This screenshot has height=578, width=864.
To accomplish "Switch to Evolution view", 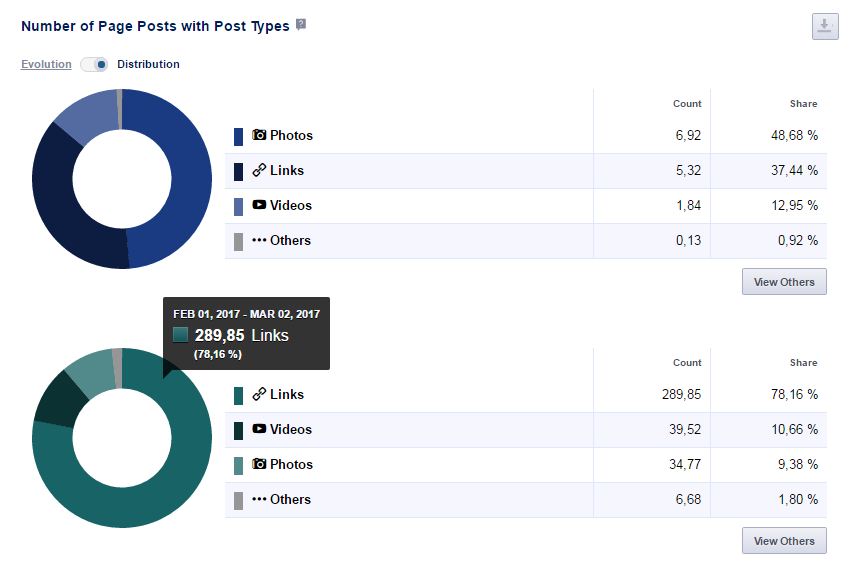I will click(46, 64).
